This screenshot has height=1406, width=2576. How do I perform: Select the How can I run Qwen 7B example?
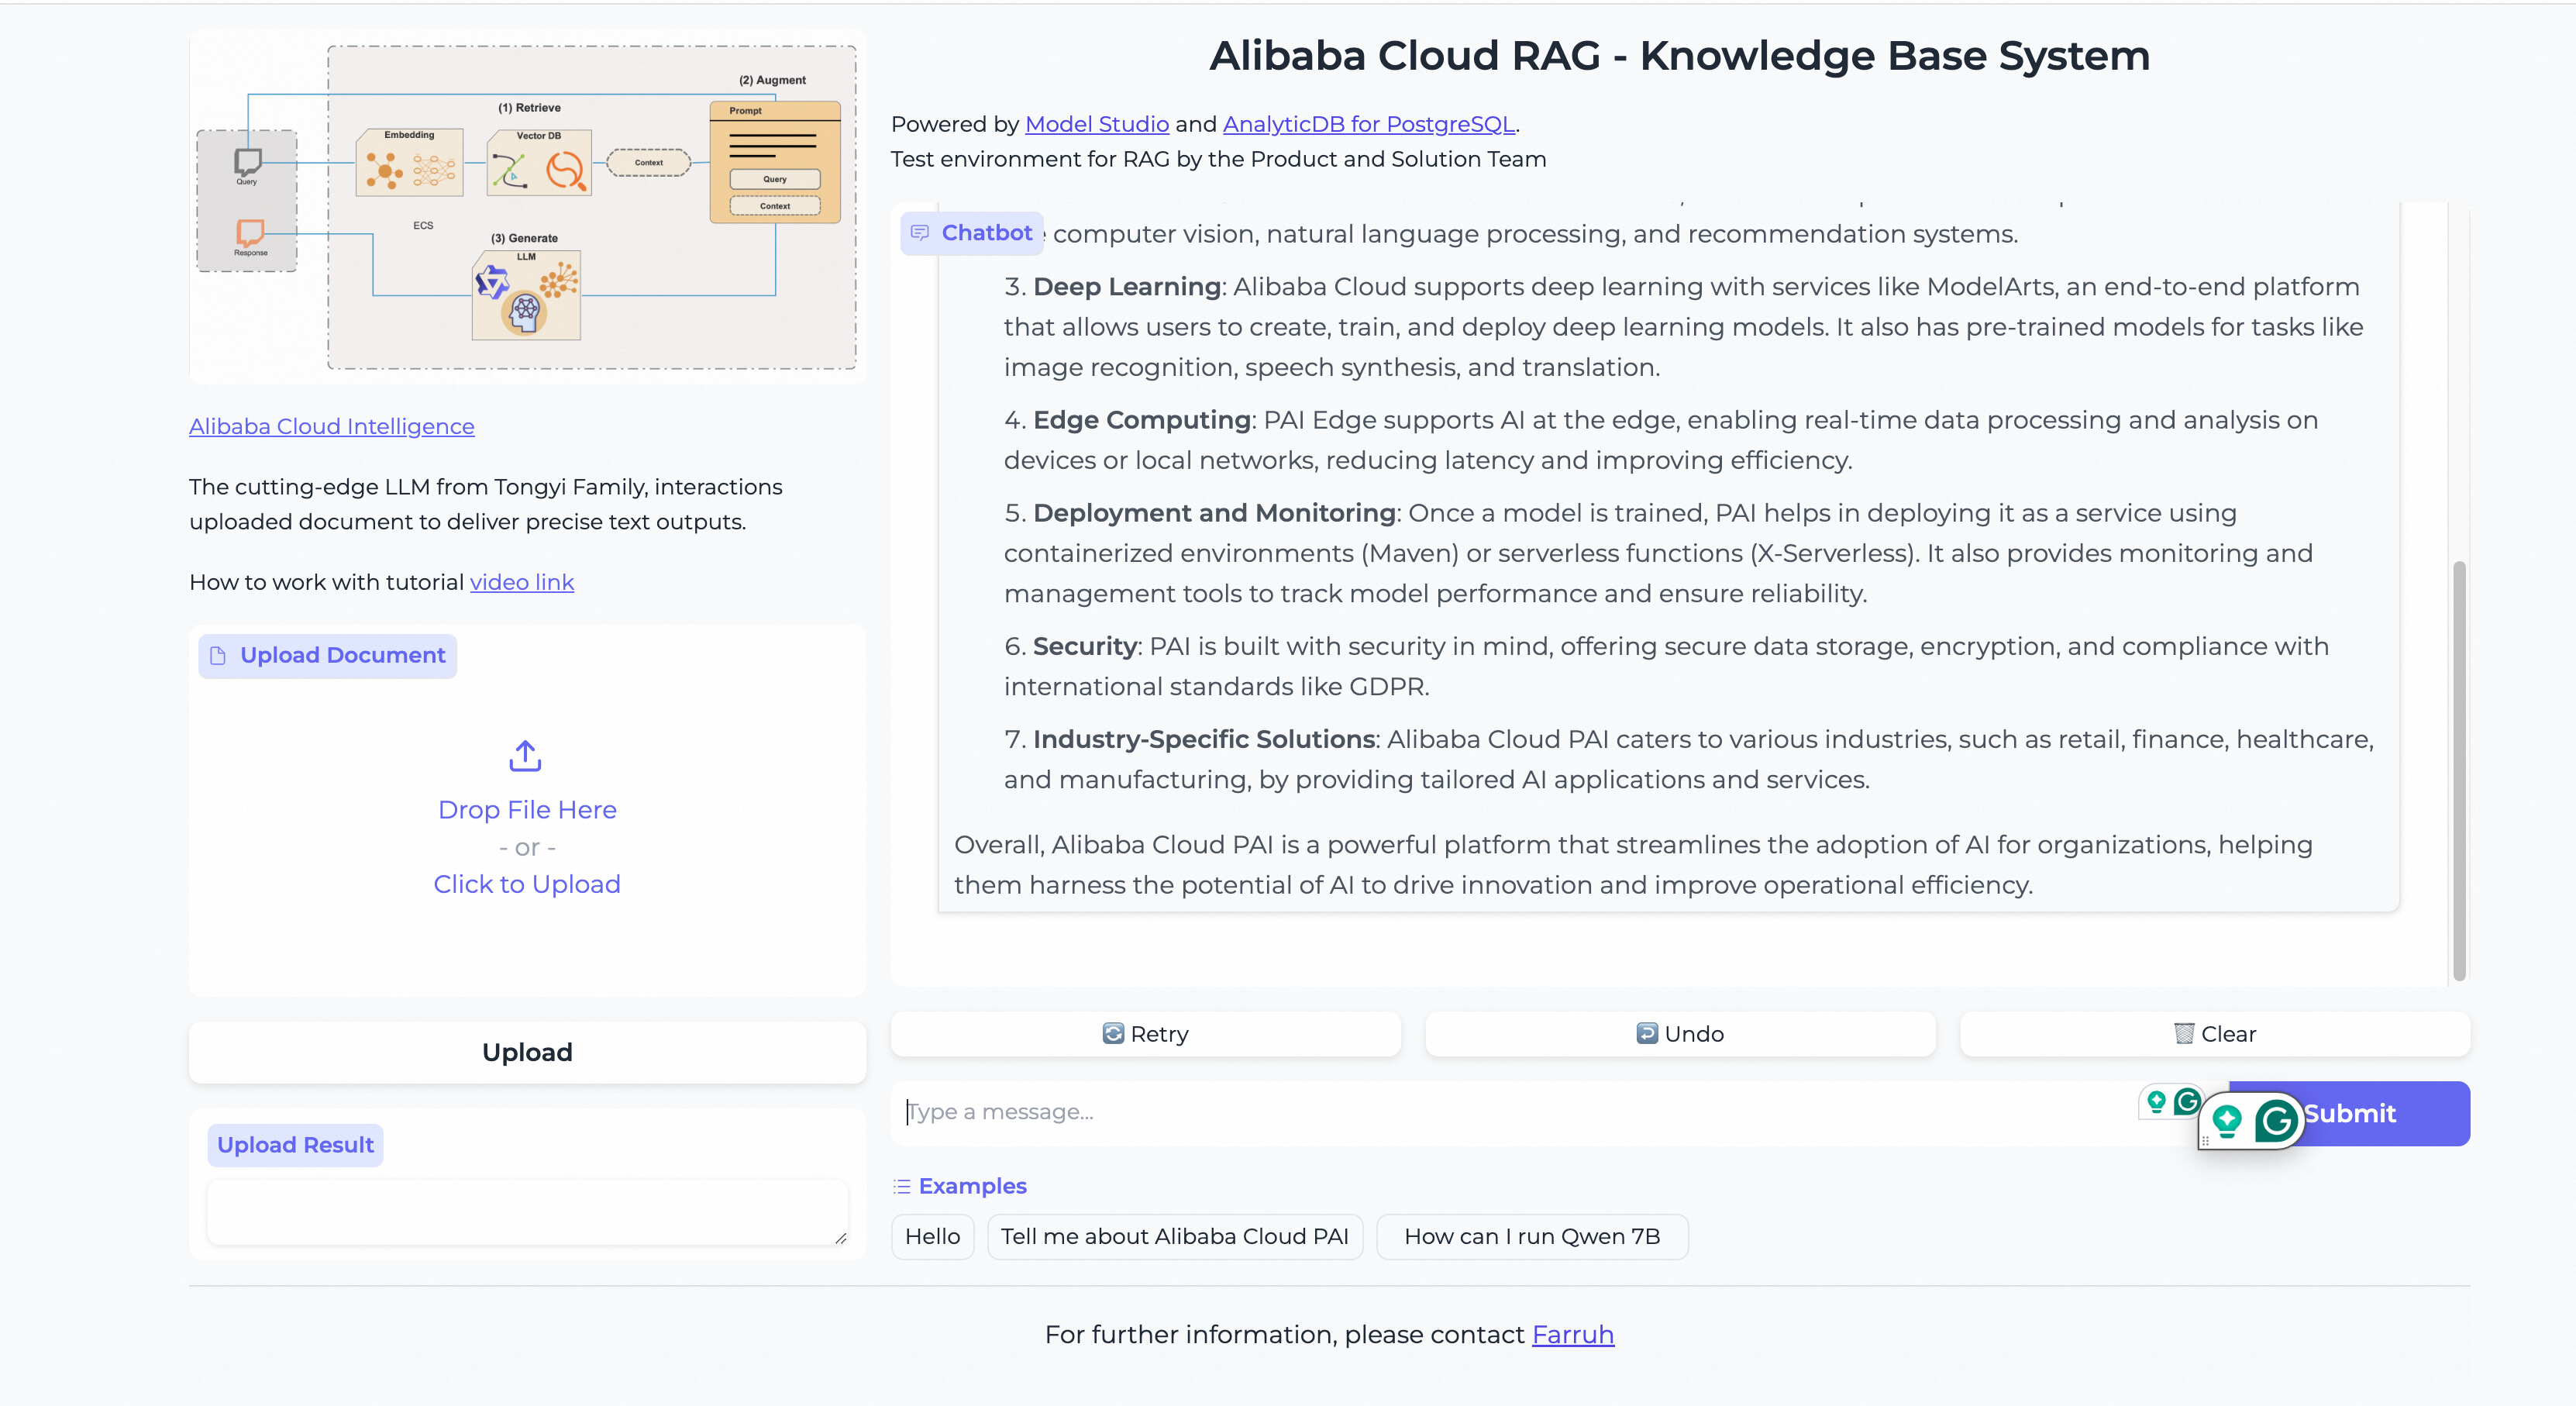(x=1532, y=1237)
